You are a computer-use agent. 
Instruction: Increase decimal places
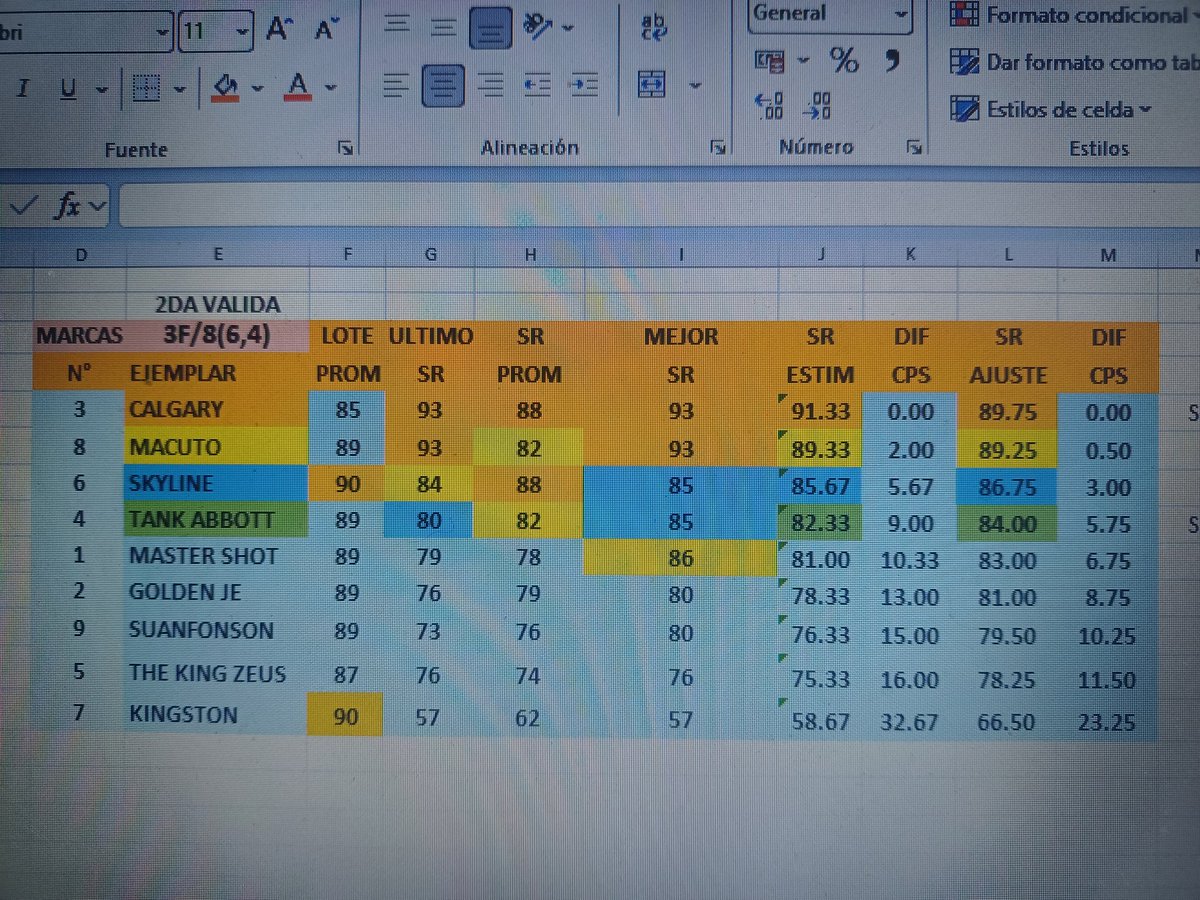[771, 105]
